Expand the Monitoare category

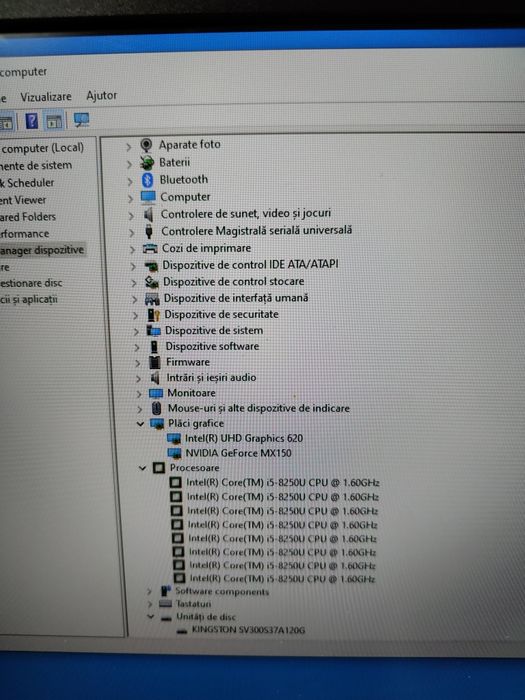[x=139, y=394]
